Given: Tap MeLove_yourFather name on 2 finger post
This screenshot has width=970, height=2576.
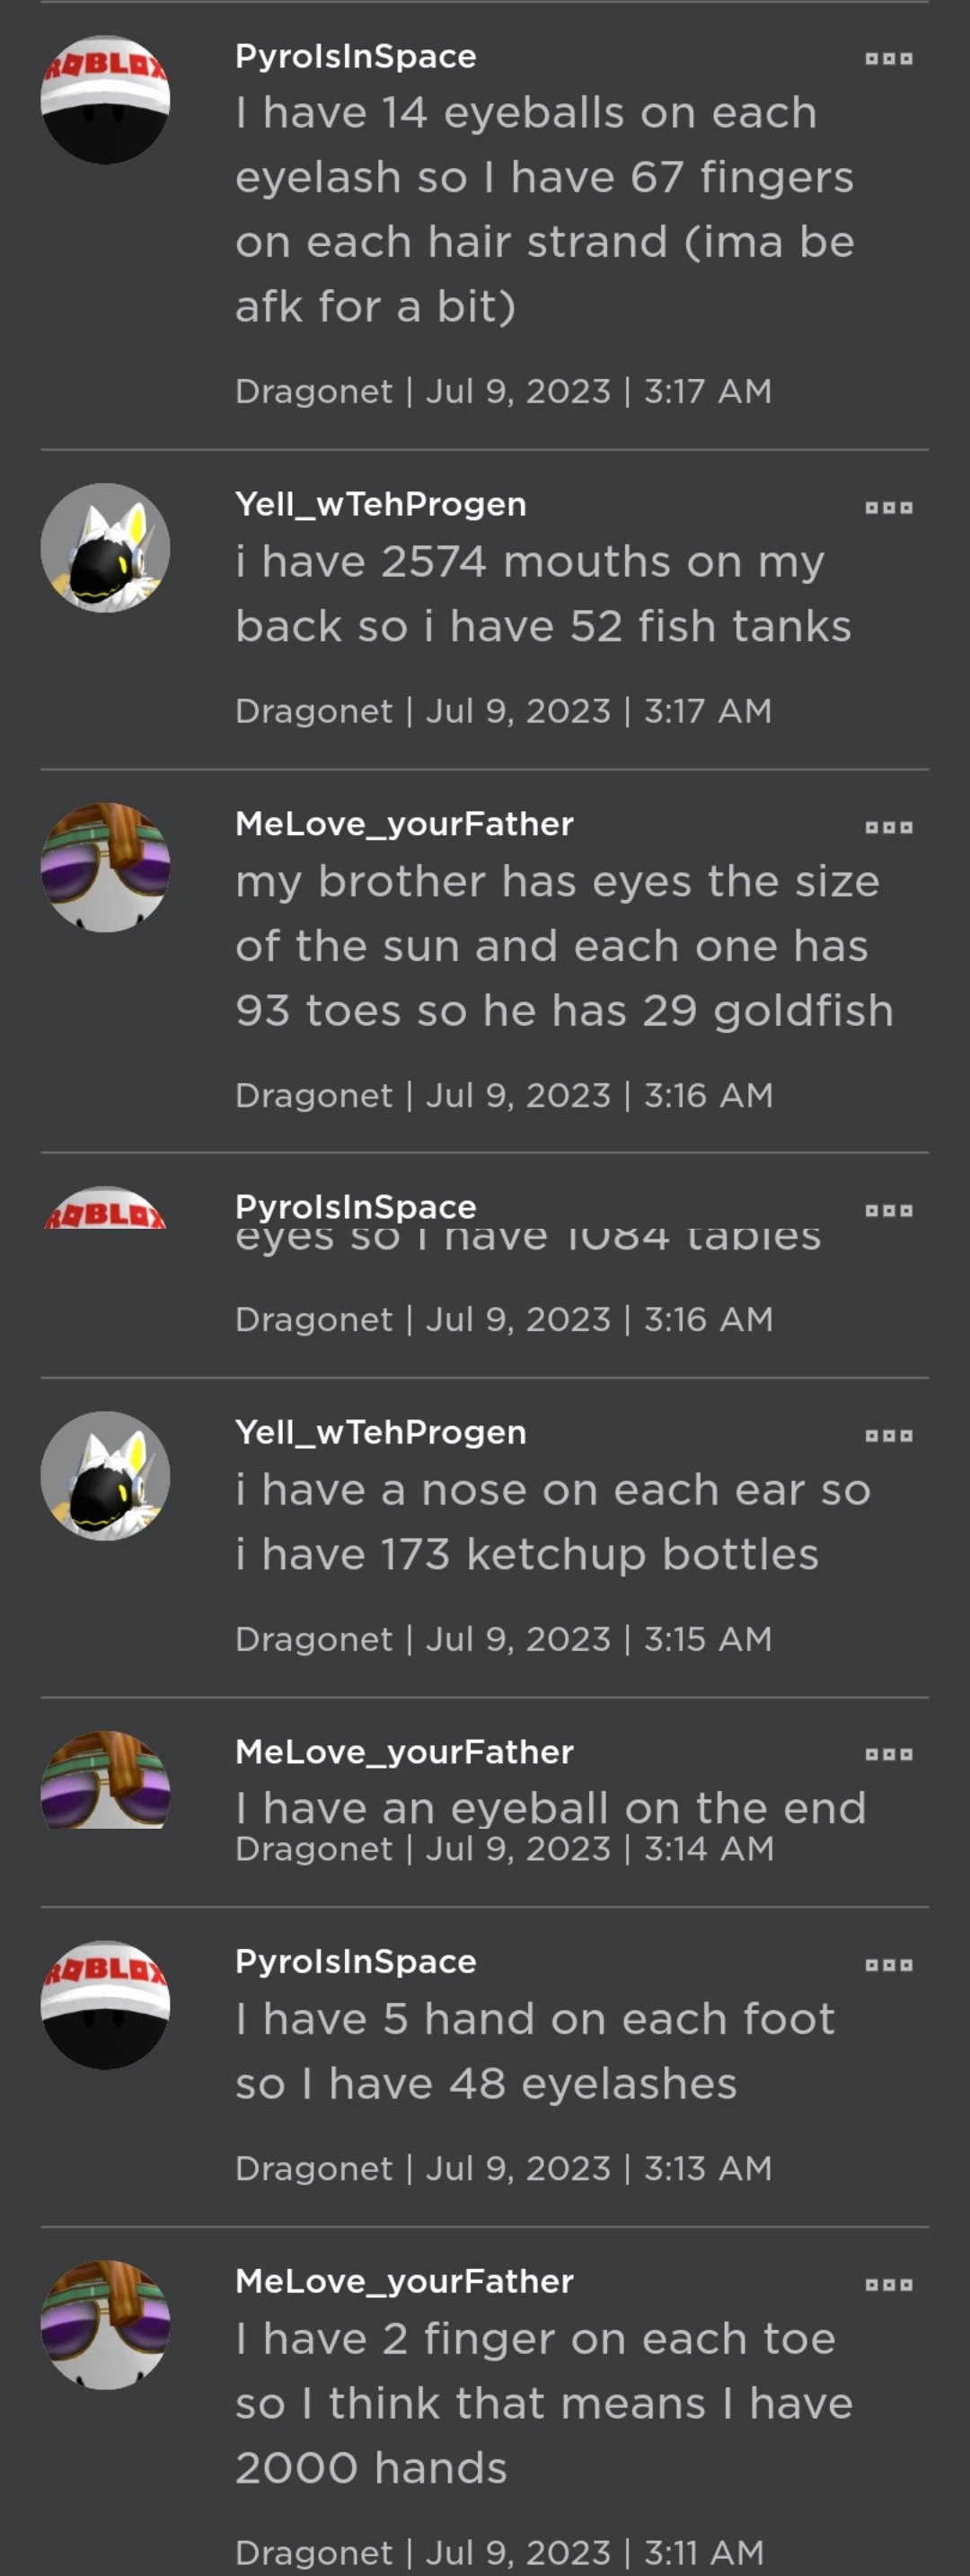Looking at the screenshot, I should click(x=404, y=2281).
